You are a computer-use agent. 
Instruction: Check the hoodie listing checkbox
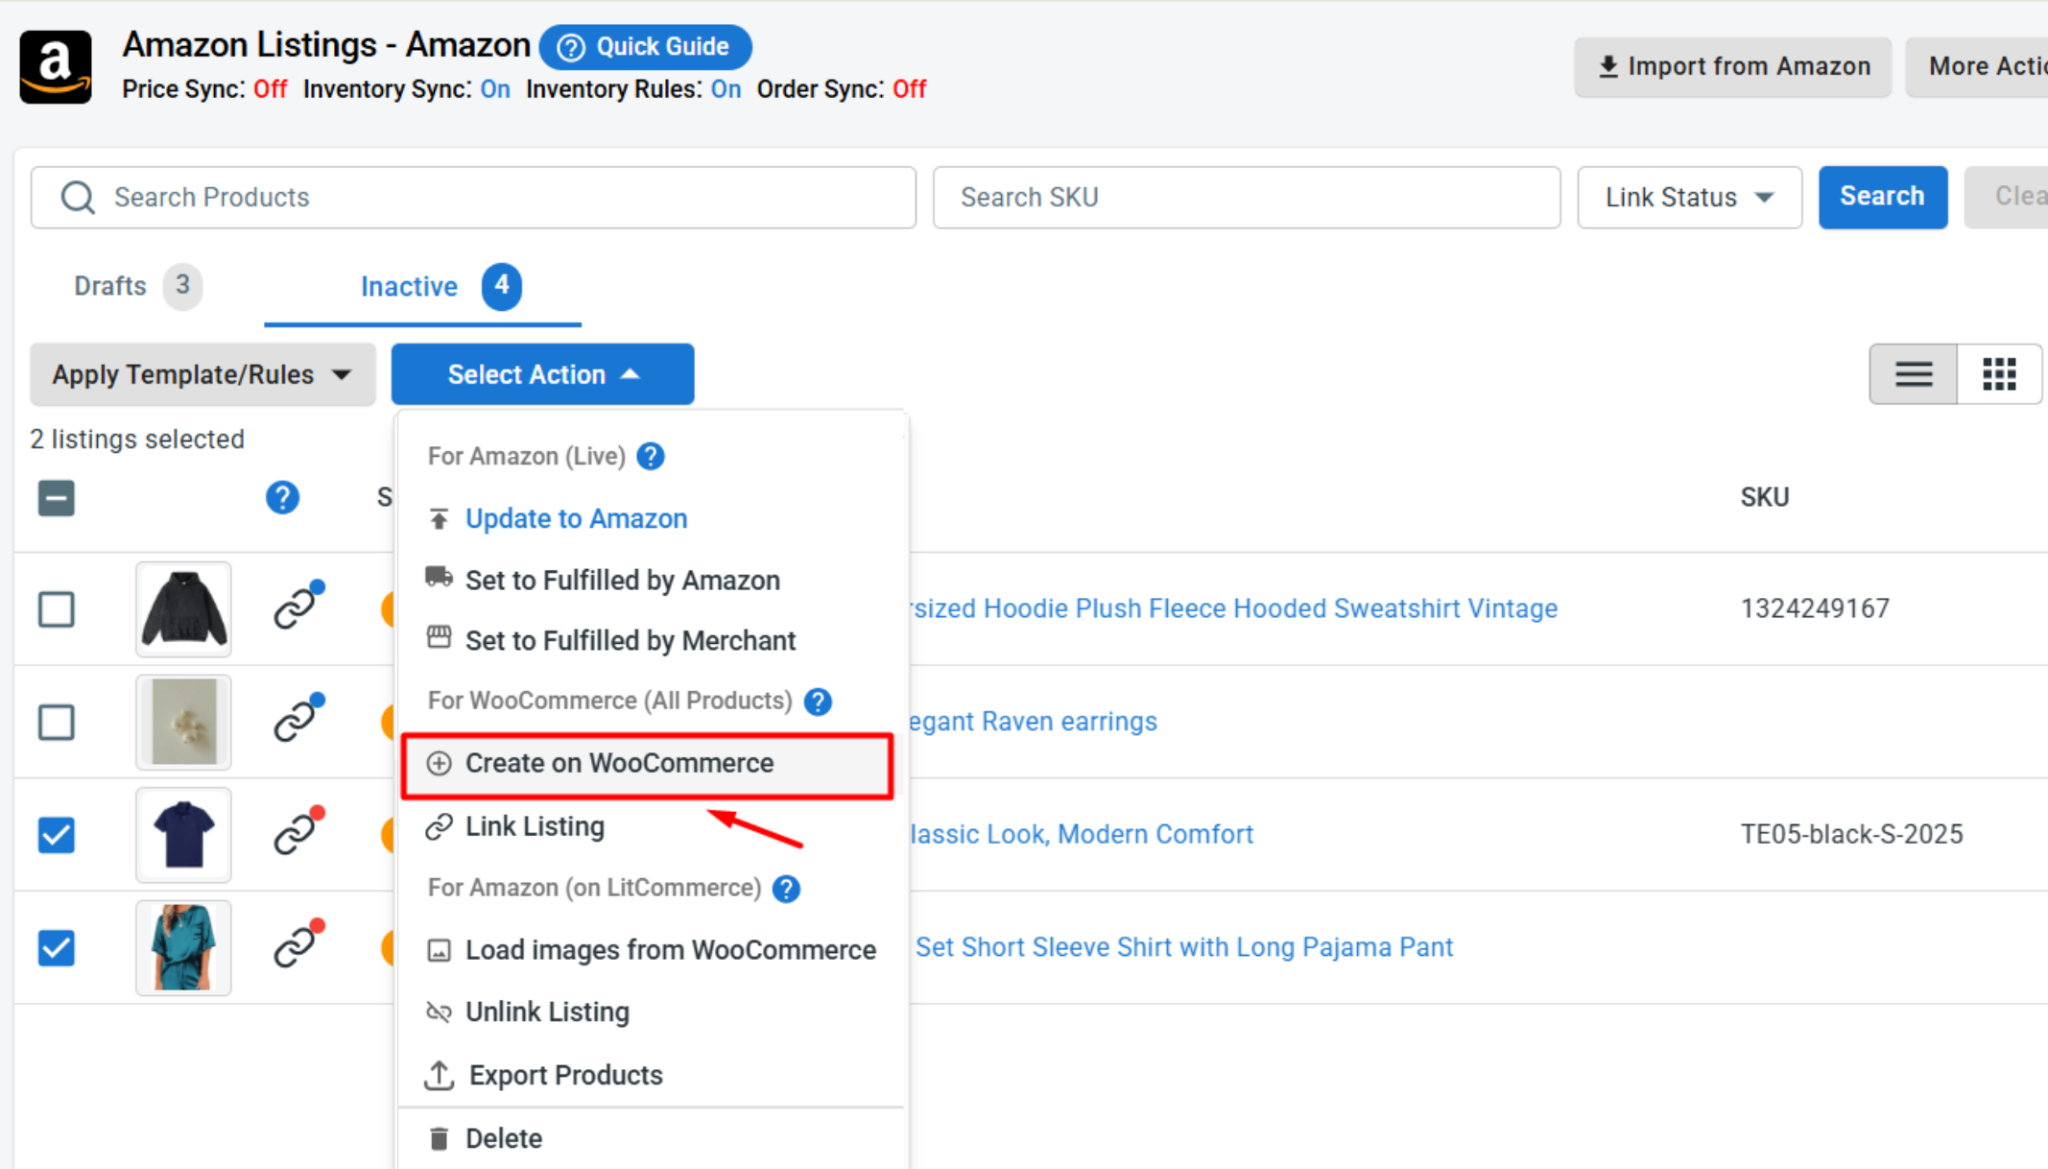[56, 609]
